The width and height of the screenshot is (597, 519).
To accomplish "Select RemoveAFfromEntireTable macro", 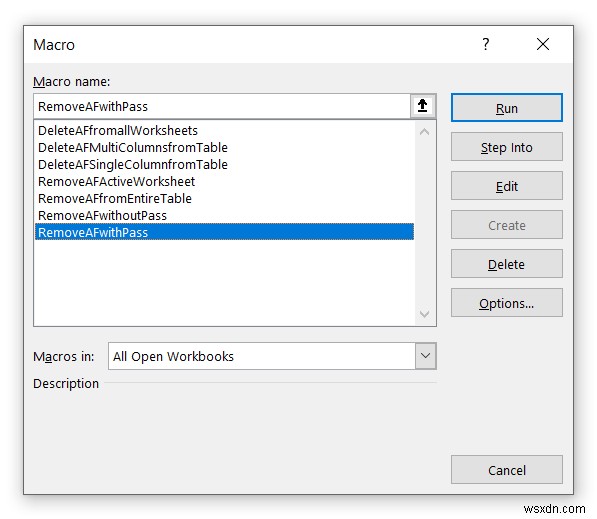I will point(224,198).
